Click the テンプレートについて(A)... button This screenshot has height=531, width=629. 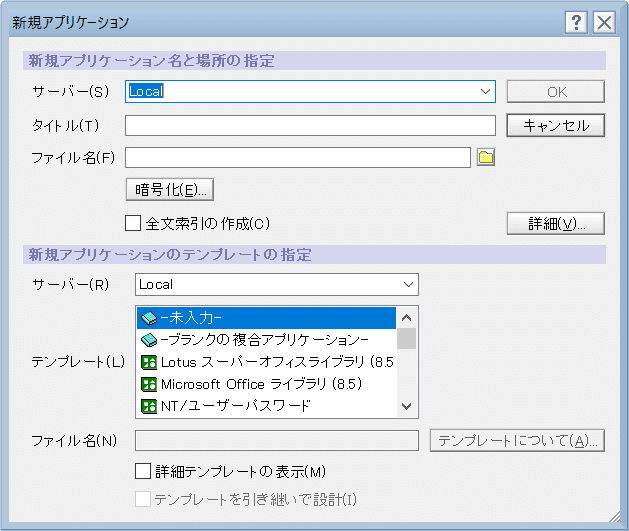pos(517,441)
